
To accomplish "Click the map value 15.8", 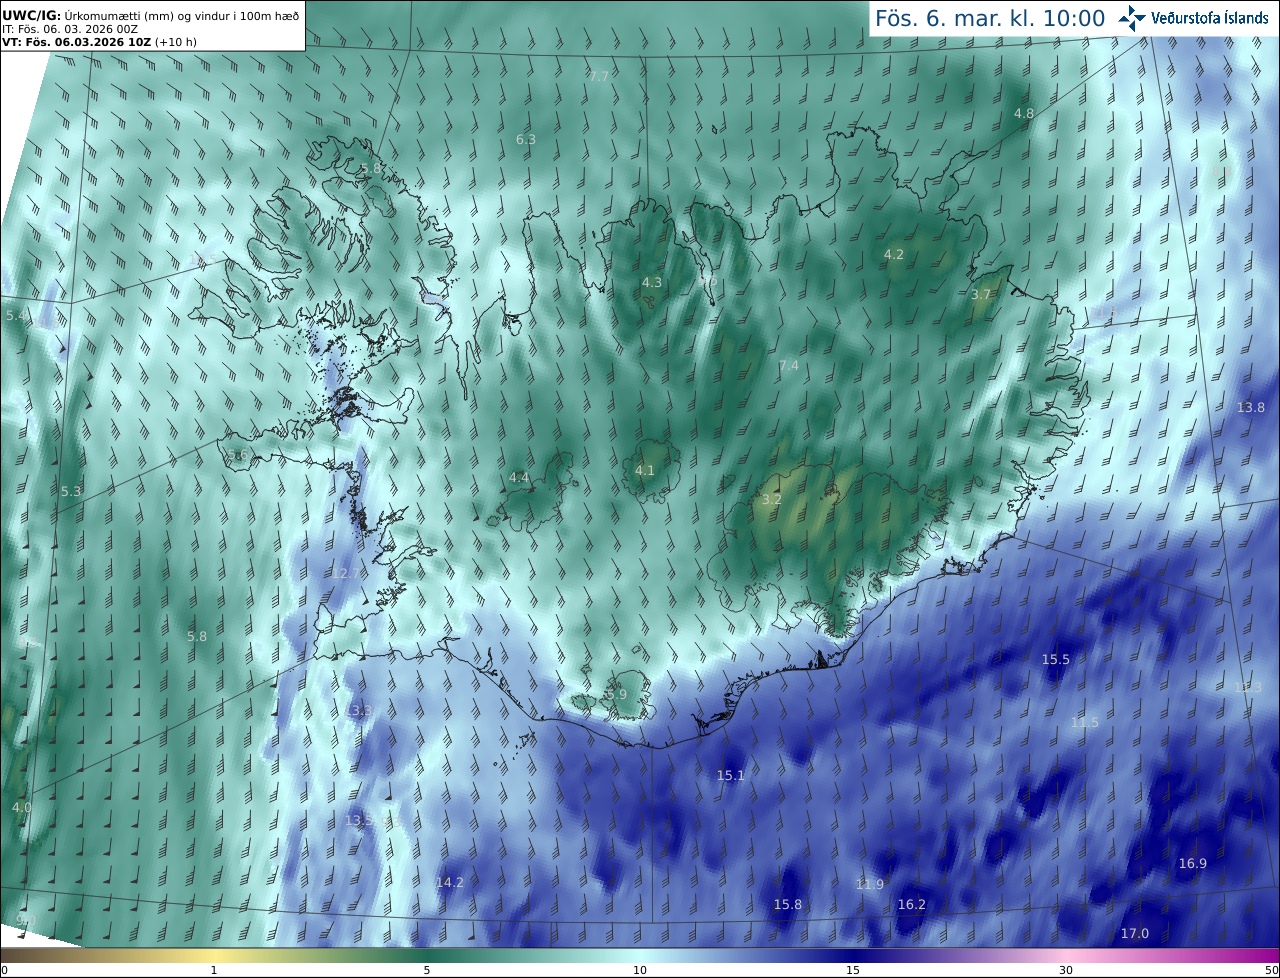I will pyautogui.click(x=788, y=904).
